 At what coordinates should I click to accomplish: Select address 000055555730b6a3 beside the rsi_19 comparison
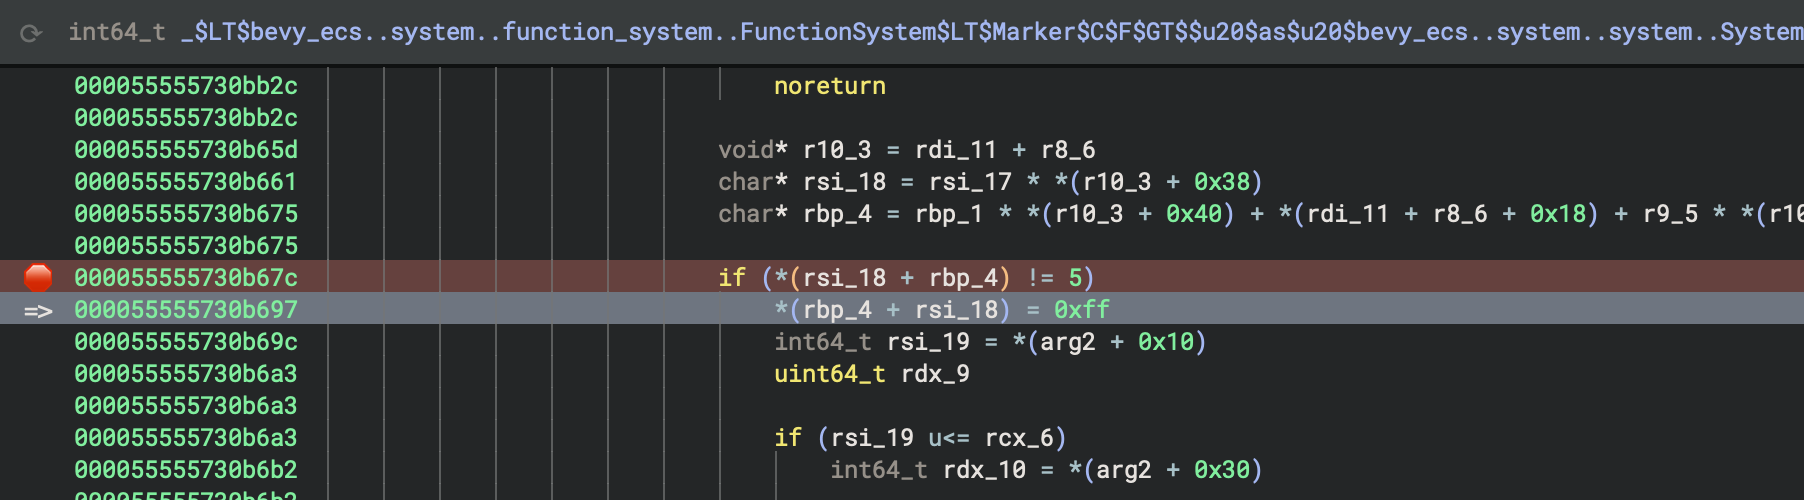pos(186,438)
